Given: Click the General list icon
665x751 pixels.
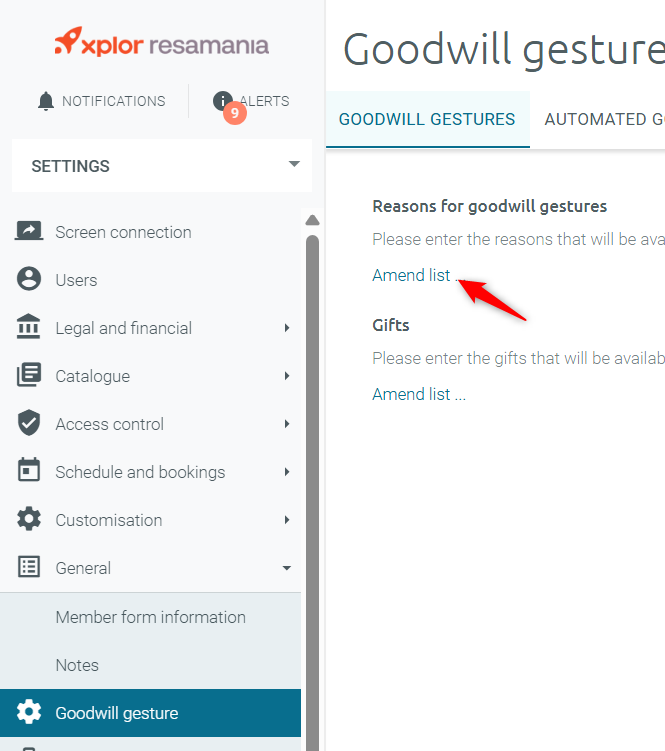Looking at the screenshot, I should click(29, 567).
